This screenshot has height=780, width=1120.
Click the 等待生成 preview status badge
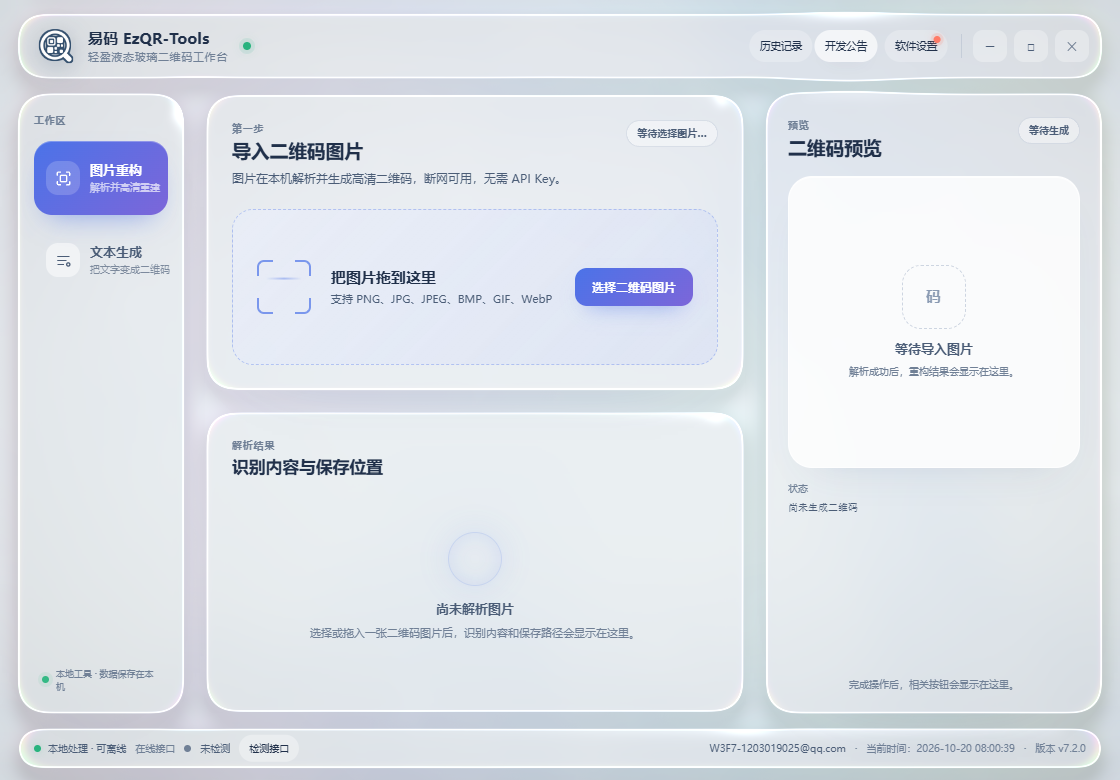pyautogui.click(x=1049, y=130)
